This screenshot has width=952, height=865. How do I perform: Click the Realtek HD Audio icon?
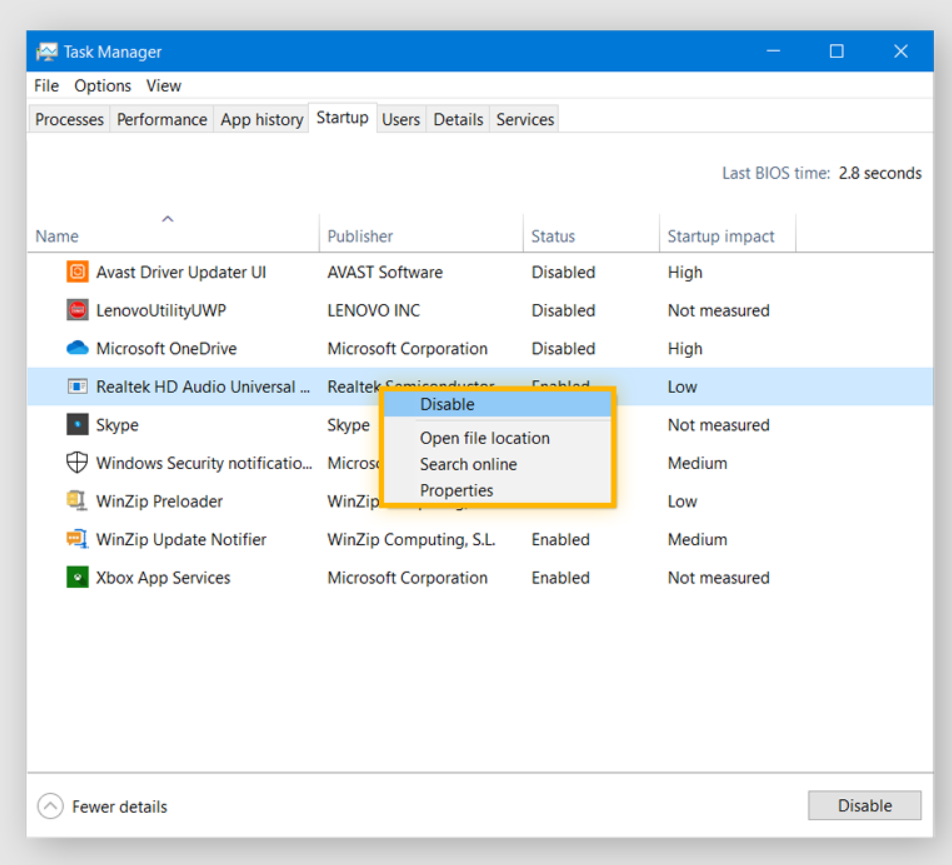[77, 386]
